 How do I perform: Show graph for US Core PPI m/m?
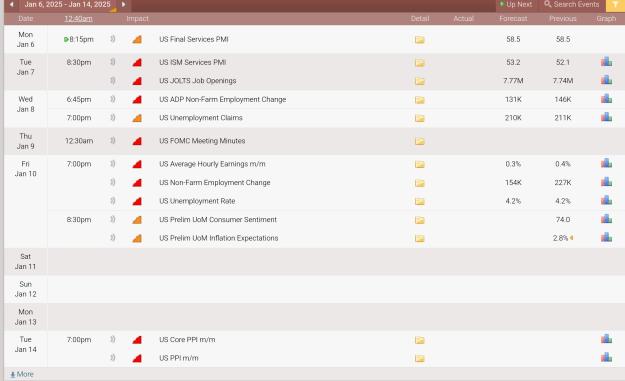point(606,338)
